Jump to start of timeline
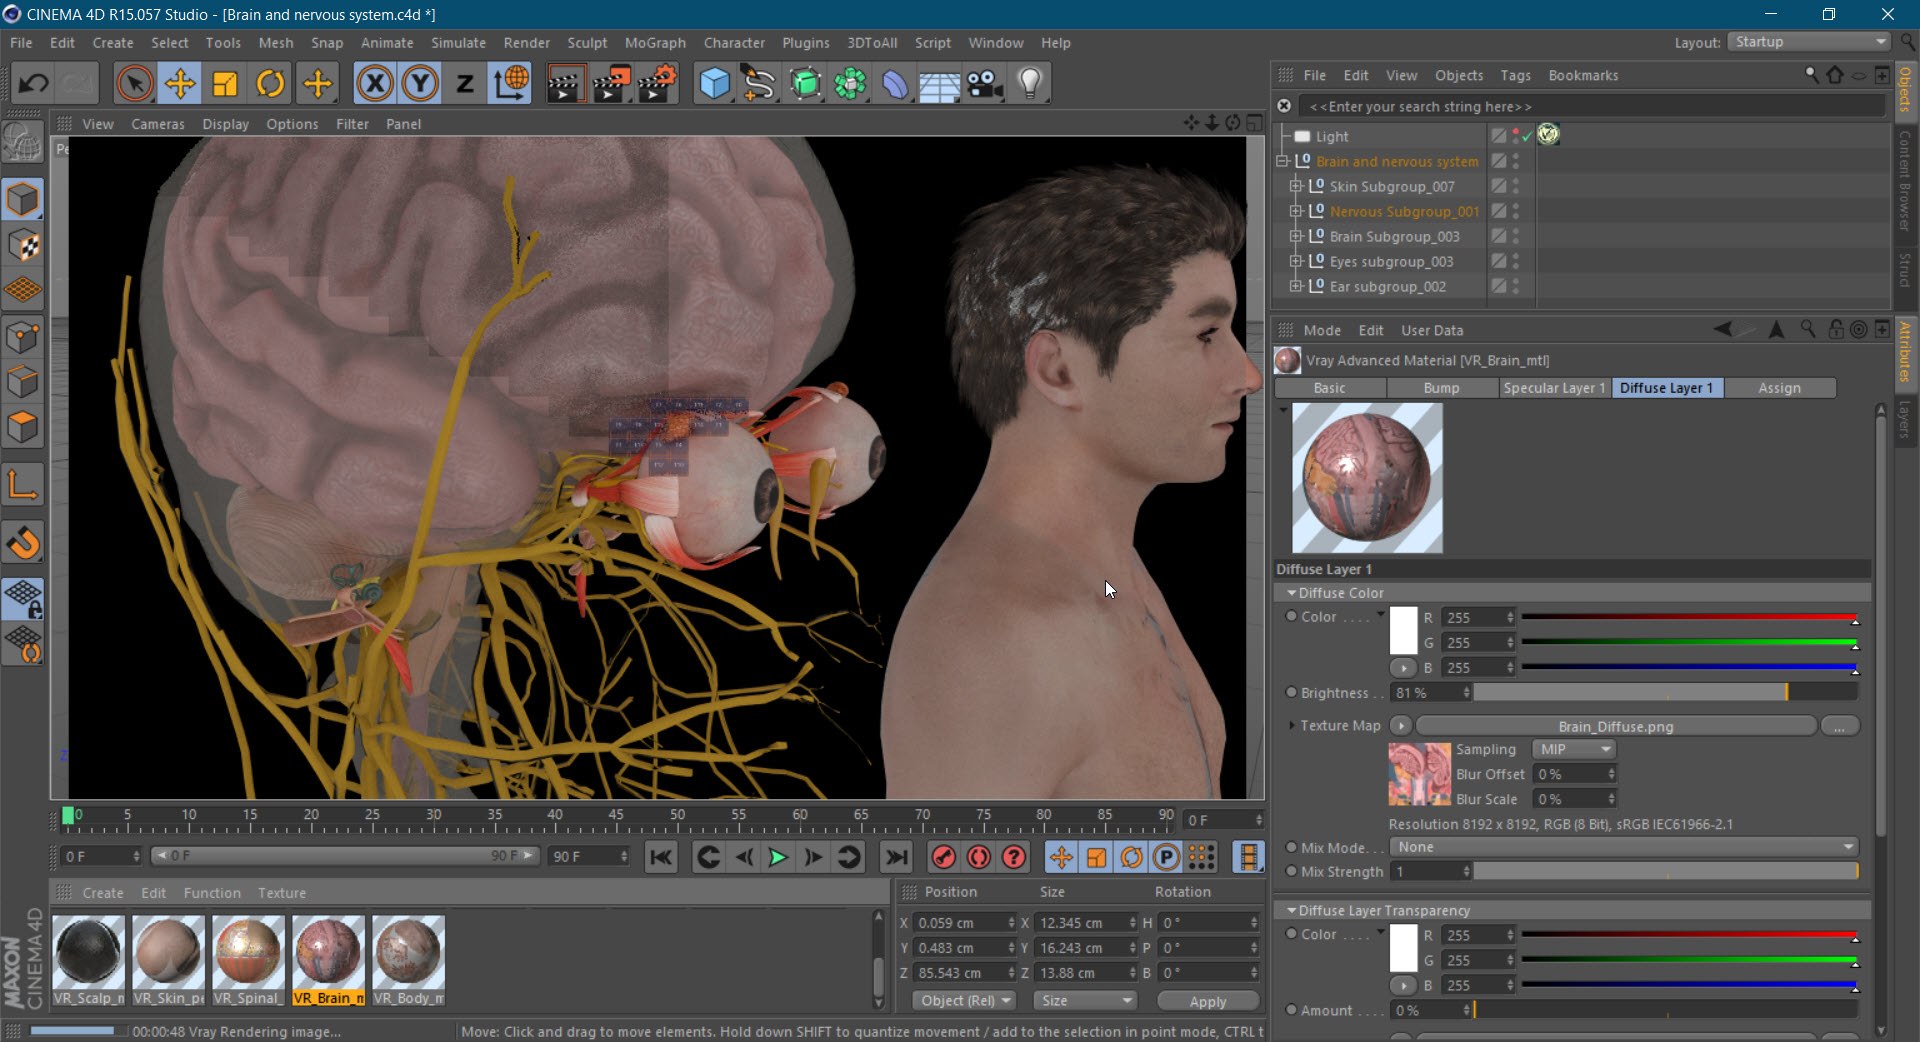The height and width of the screenshot is (1042, 1920). pos(661,857)
